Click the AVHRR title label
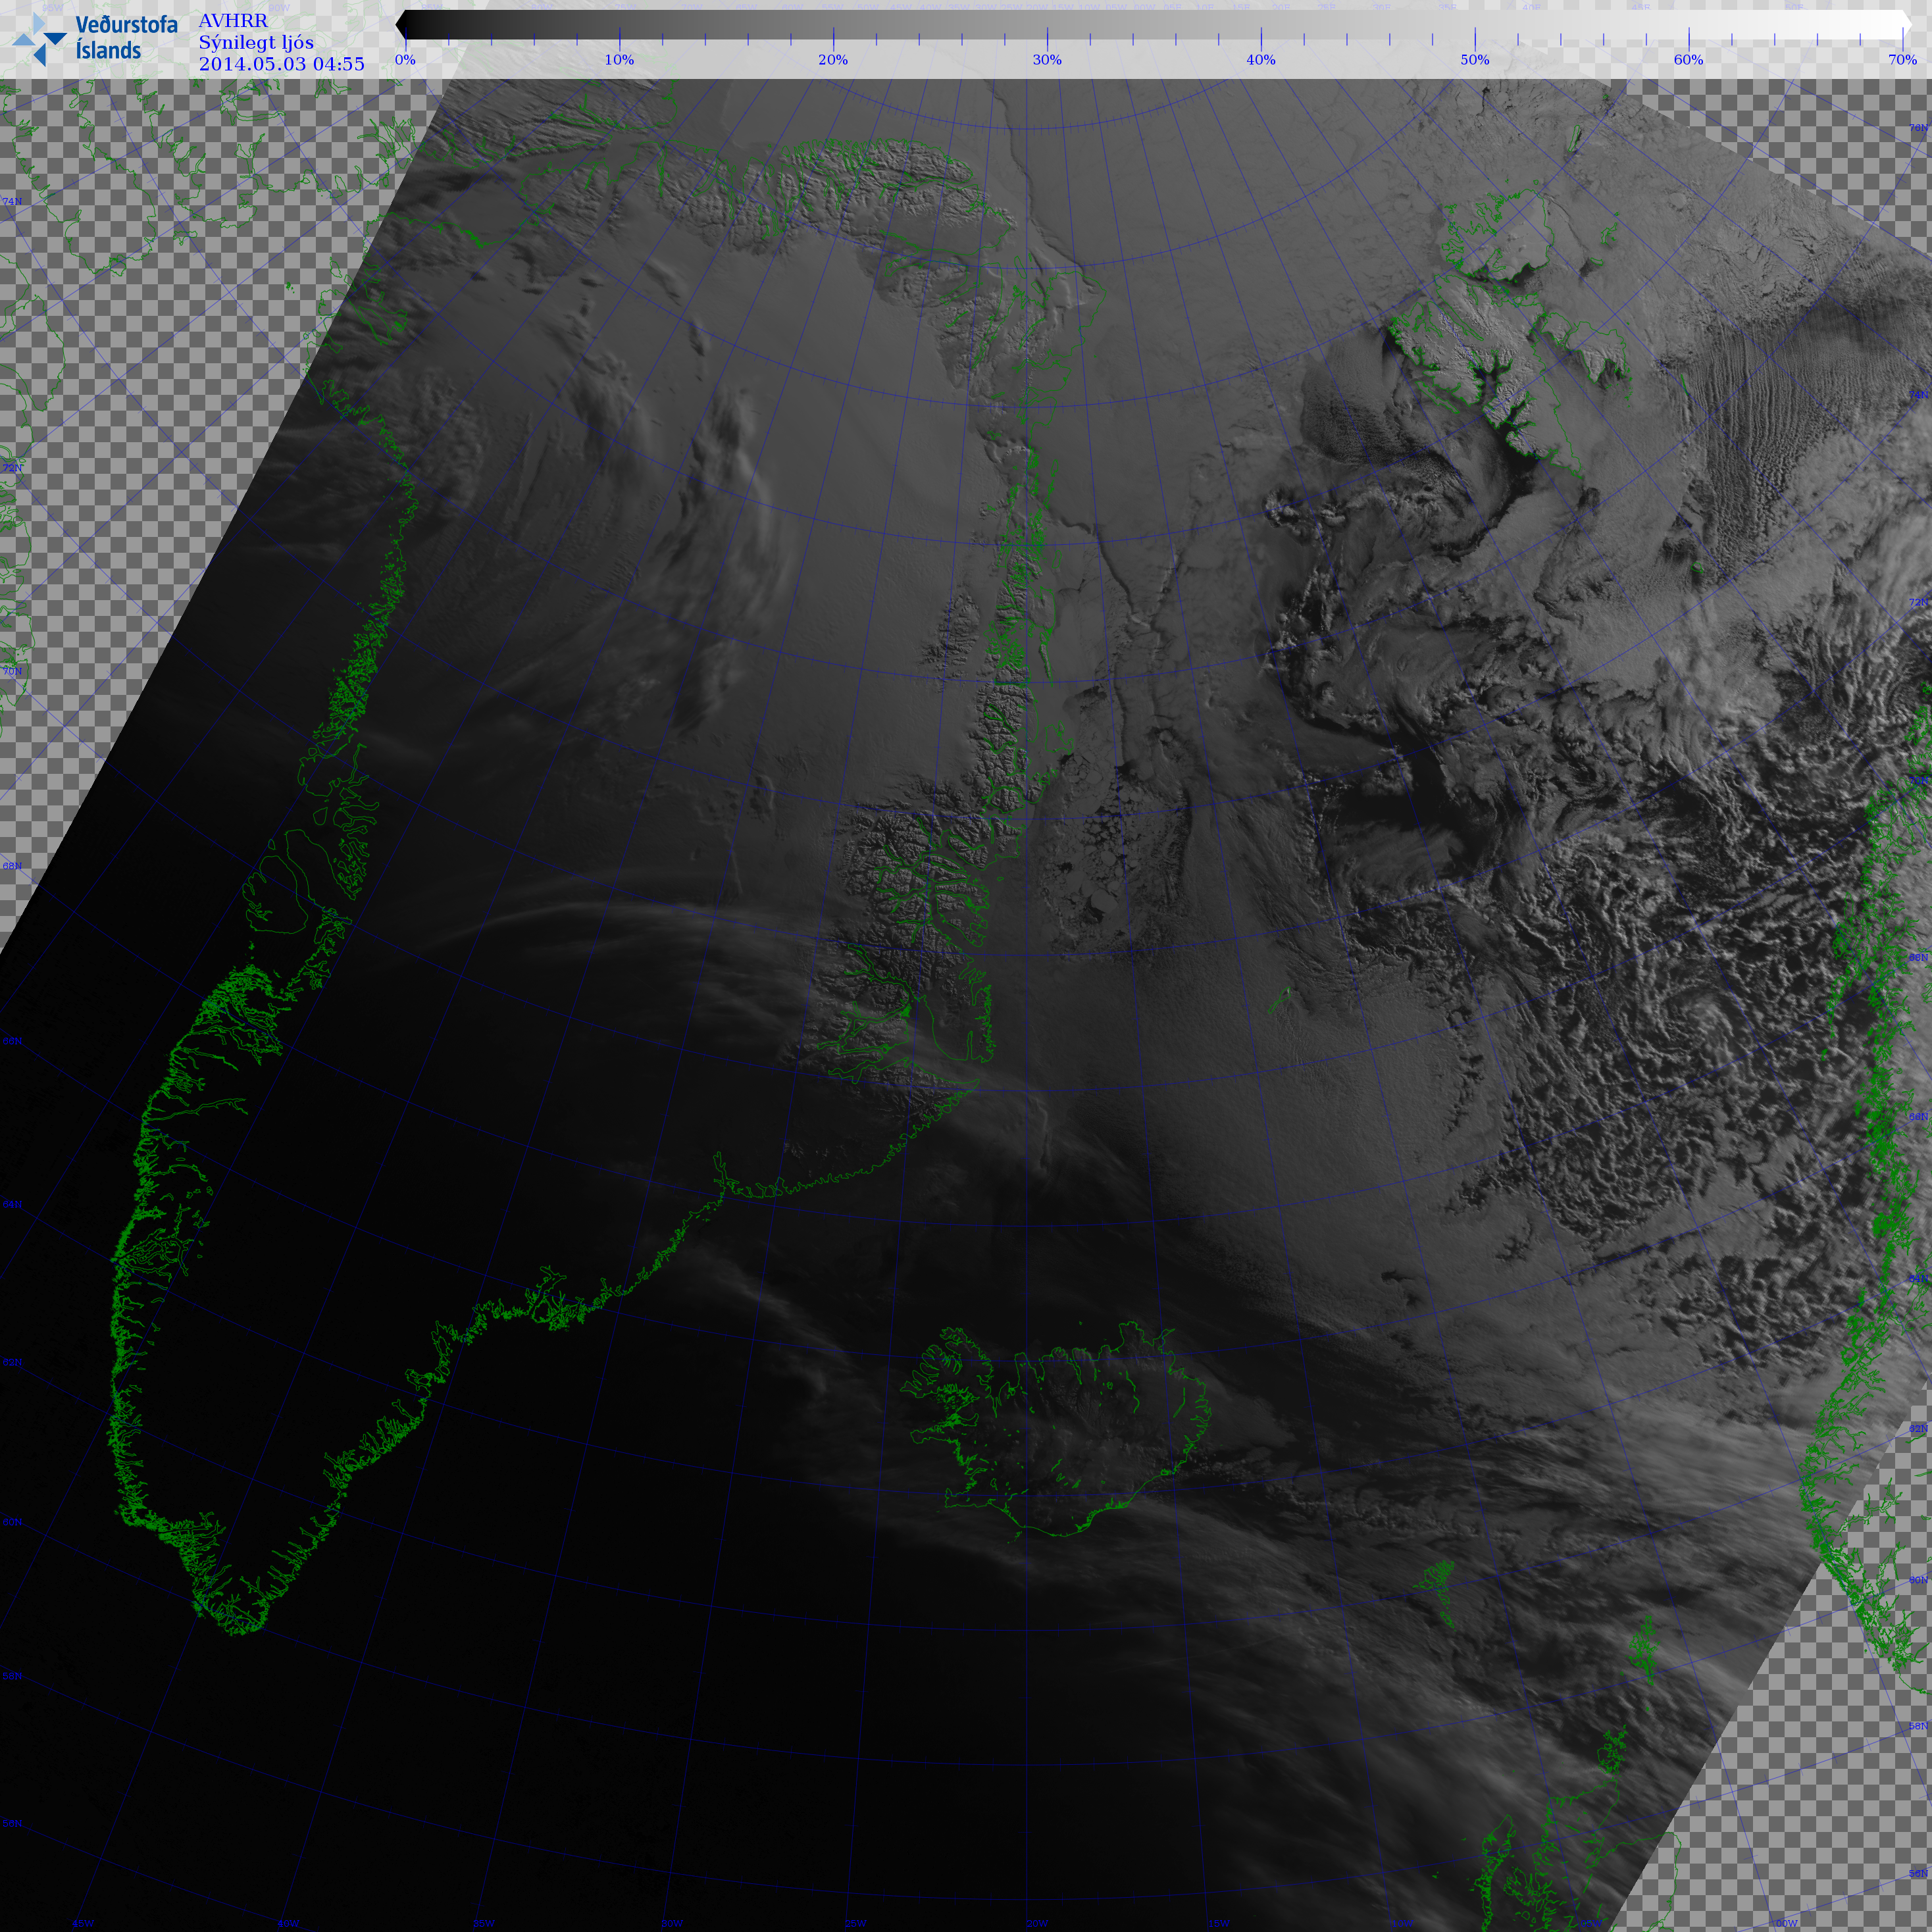 tap(233, 21)
